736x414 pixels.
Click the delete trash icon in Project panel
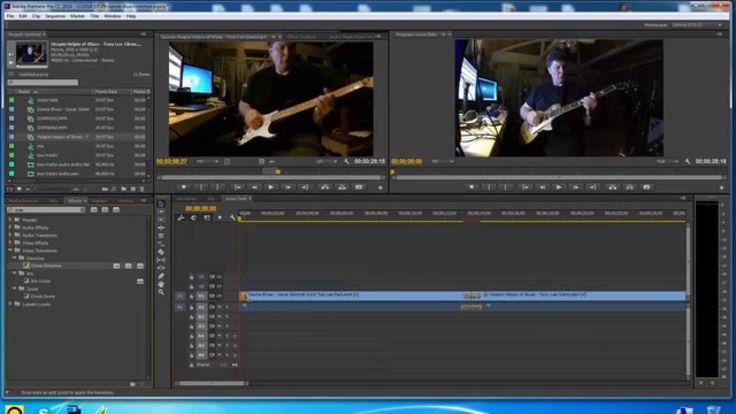pos(142,189)
